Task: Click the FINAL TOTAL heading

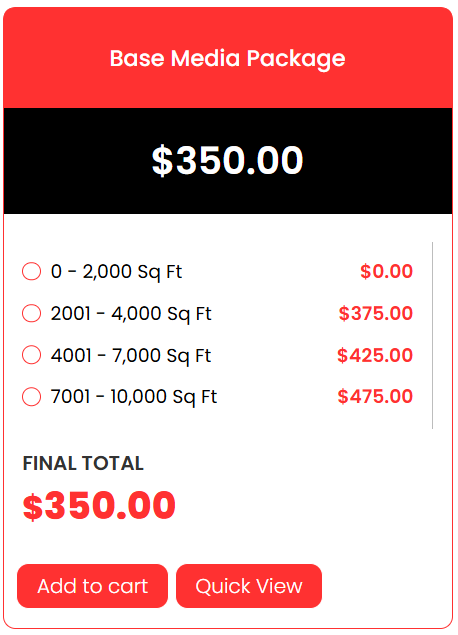Action: (x=83, y=463)
